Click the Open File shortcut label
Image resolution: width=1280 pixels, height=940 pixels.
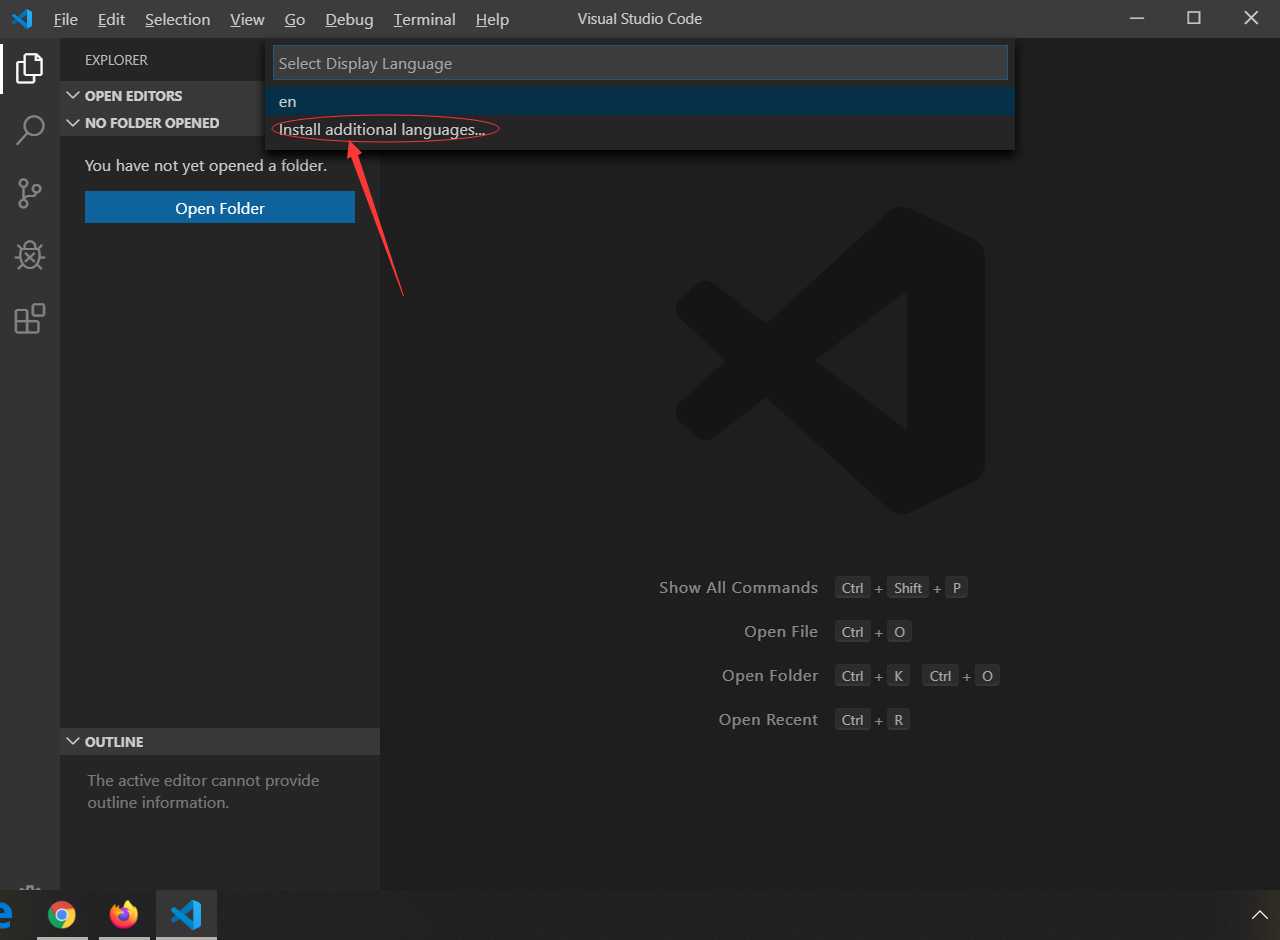coord(781,632)
